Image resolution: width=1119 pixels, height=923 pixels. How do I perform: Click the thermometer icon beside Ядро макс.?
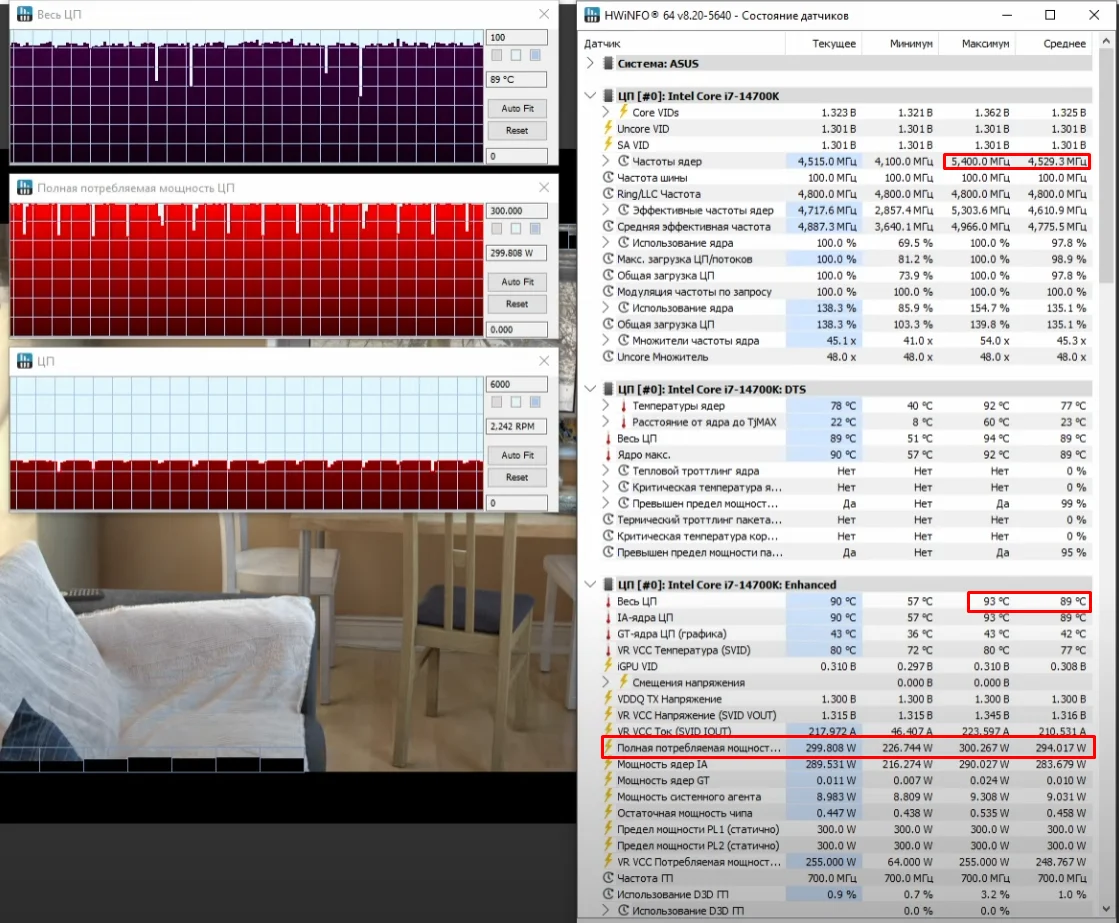pyautogui.click(x=608, y=455)
